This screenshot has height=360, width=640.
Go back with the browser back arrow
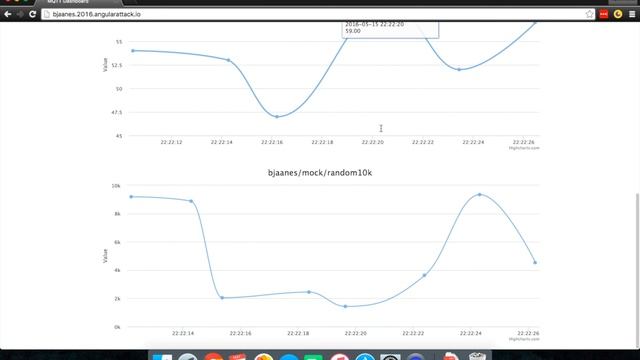pos(8,14)
